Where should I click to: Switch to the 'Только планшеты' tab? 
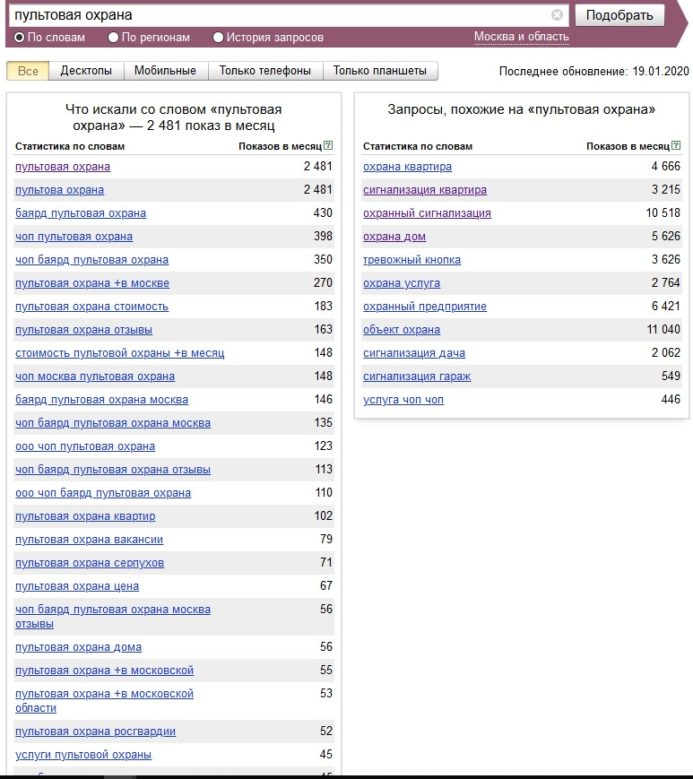(x=380, y=71)
